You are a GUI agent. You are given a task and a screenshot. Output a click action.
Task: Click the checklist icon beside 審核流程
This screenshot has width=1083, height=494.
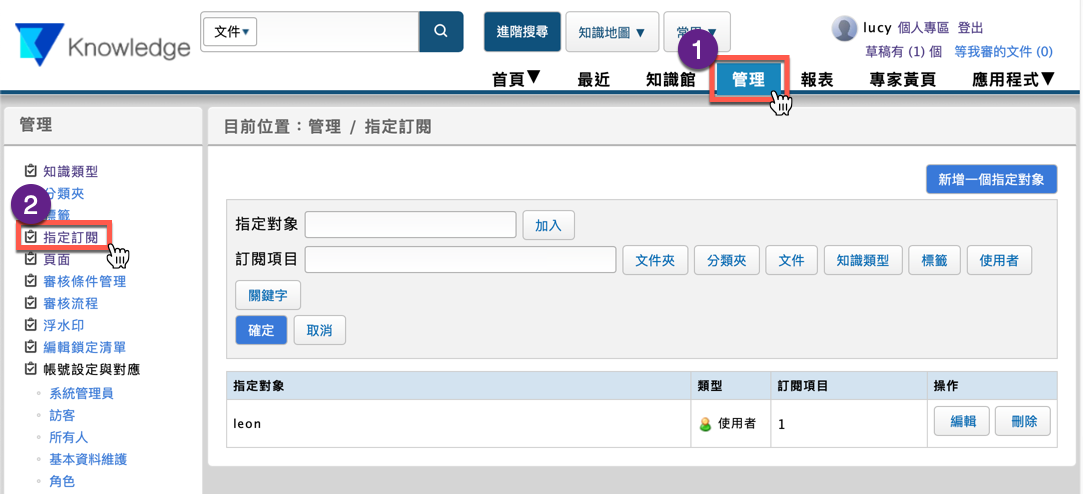click(31, 303)
